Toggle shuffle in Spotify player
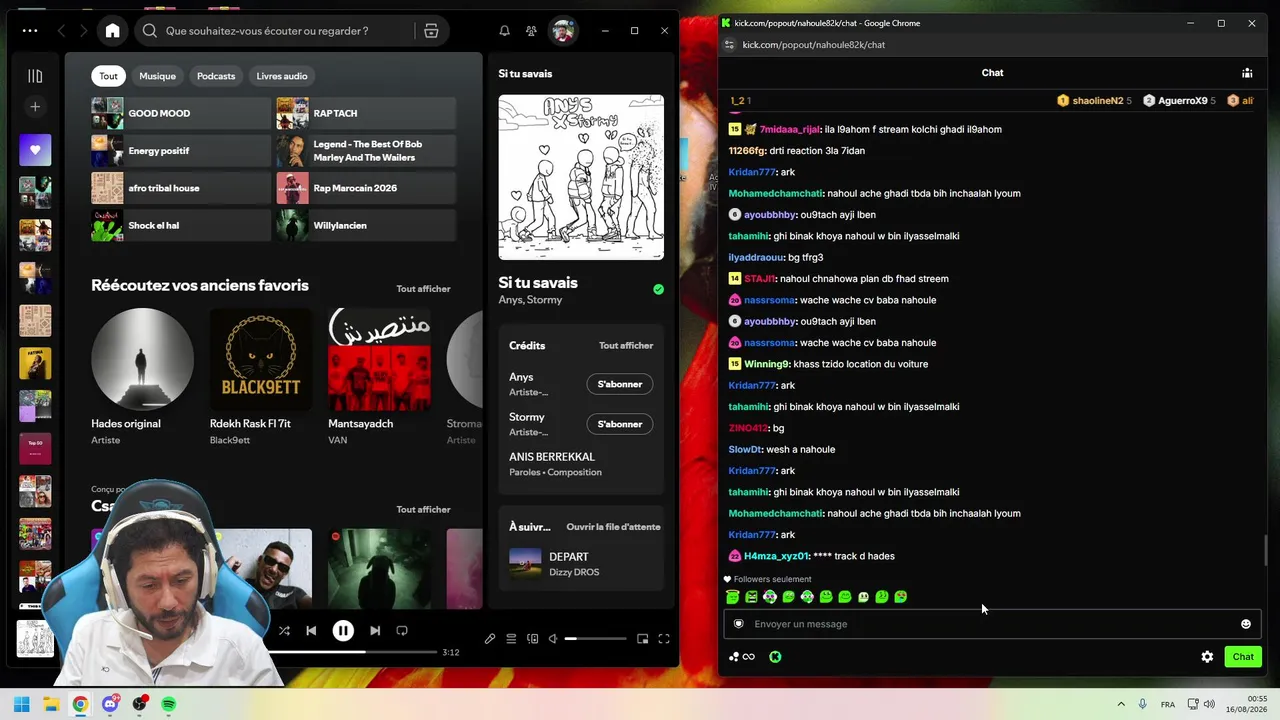Image resolution: width=1280 pixels, height=720 pixels. point(284,631)
